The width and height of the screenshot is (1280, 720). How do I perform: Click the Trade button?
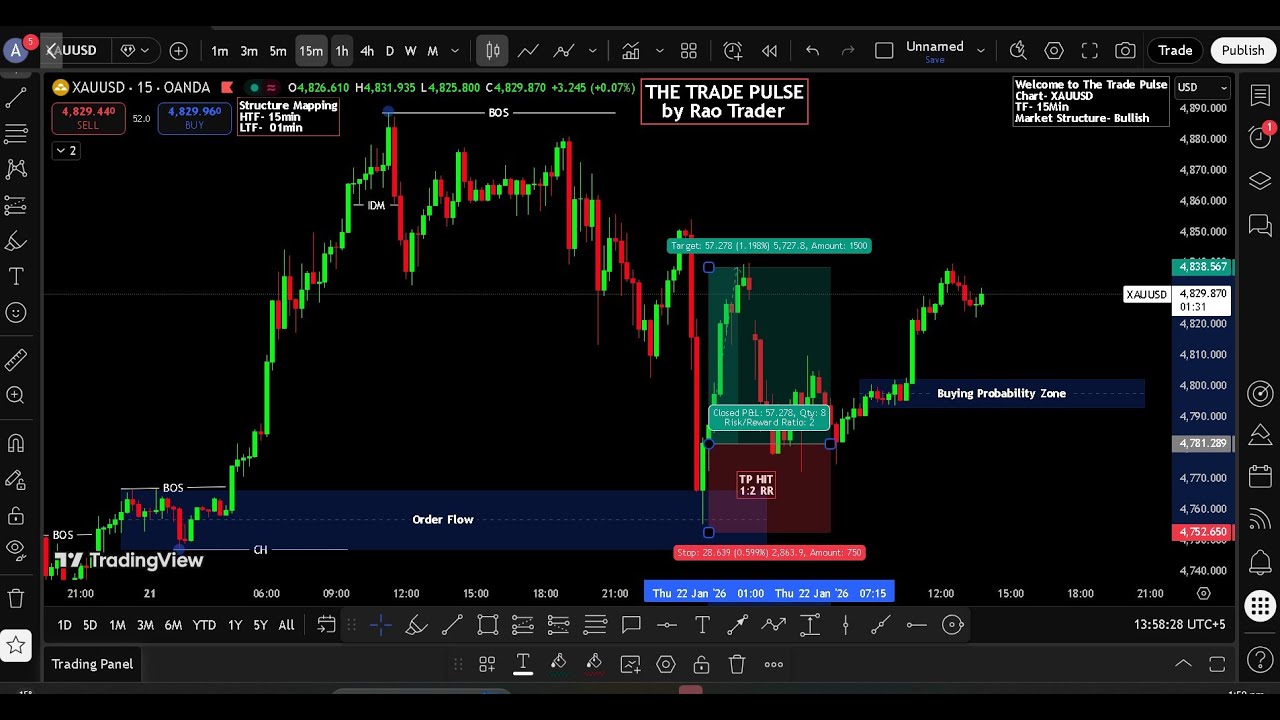(1175, 51)
